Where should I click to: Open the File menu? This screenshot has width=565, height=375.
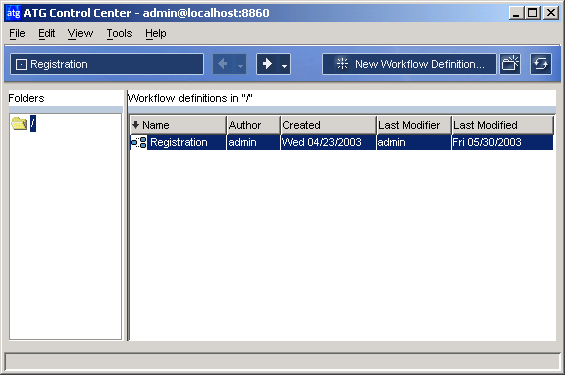pyautogui.click(x=17, y=34)
